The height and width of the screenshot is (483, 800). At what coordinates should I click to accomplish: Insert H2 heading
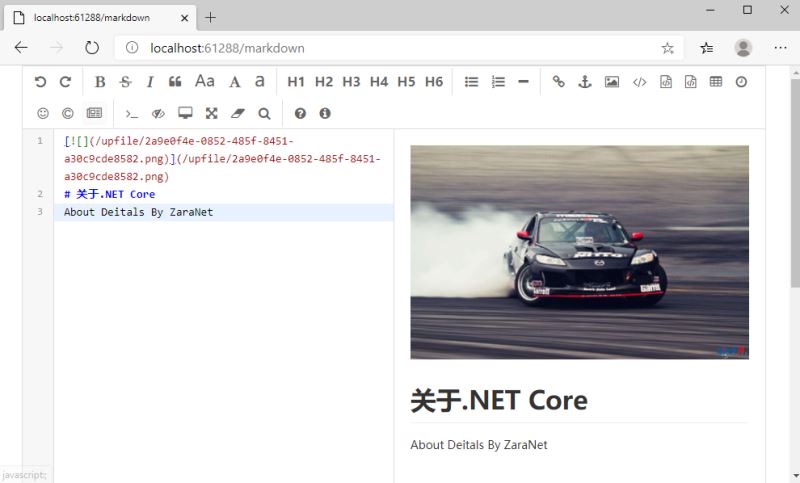(323, 82)
